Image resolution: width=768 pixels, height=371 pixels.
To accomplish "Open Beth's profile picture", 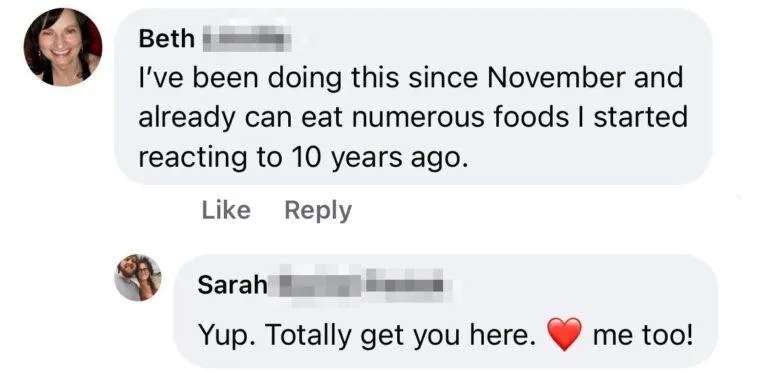I will [63, 47].
